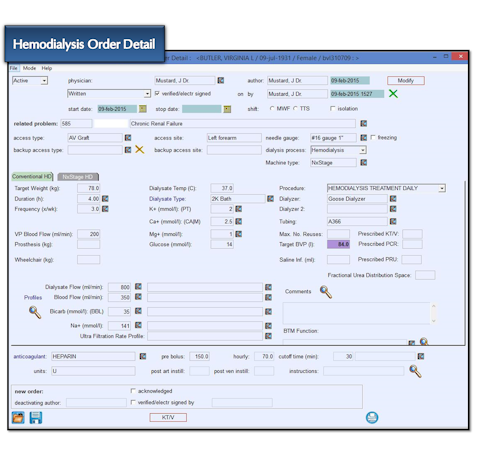Switch to the NxStage HD tab
This screenshot has width=477, height=450.
coord(78,177)
